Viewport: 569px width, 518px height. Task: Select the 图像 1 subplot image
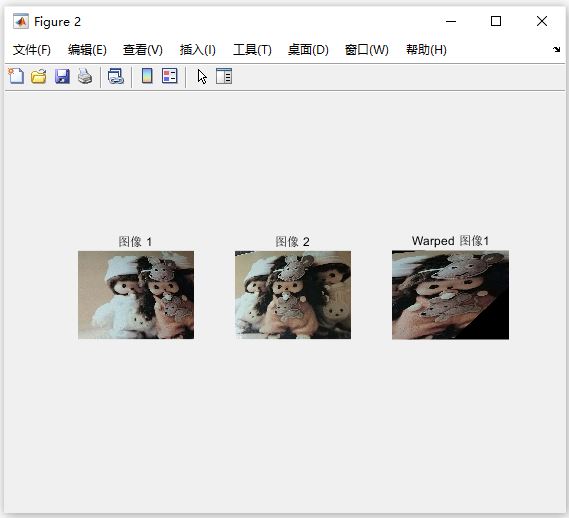tap(136, 295)
